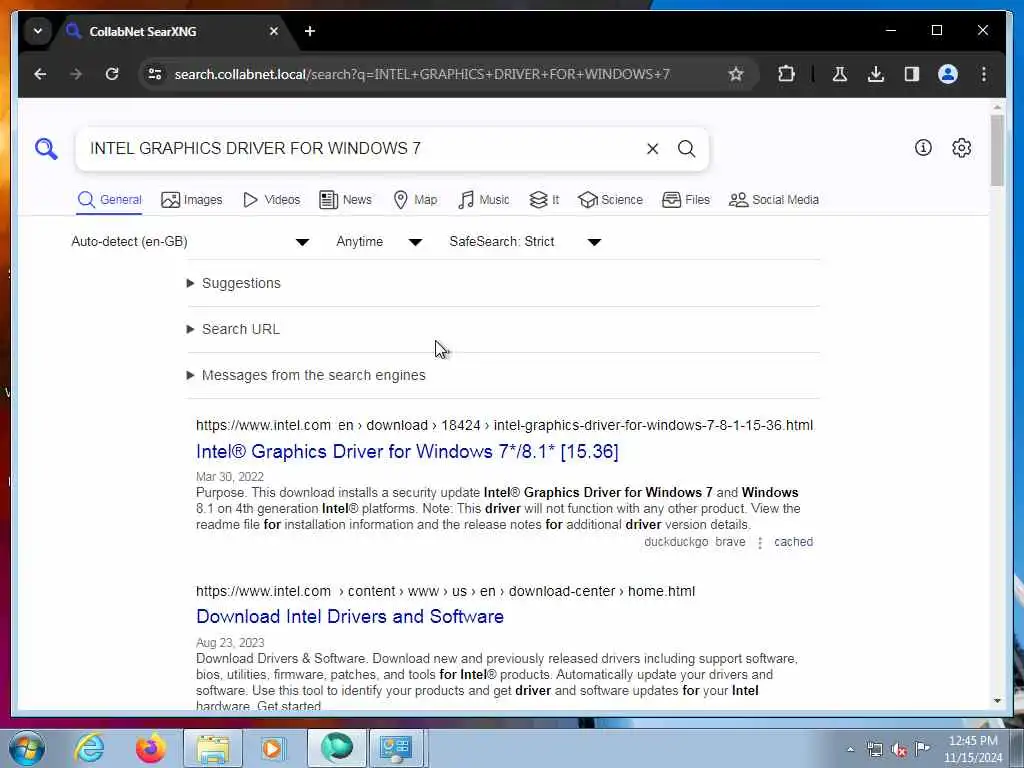
Task: Toggle the browser side panel icon
Action: point(912,74)
